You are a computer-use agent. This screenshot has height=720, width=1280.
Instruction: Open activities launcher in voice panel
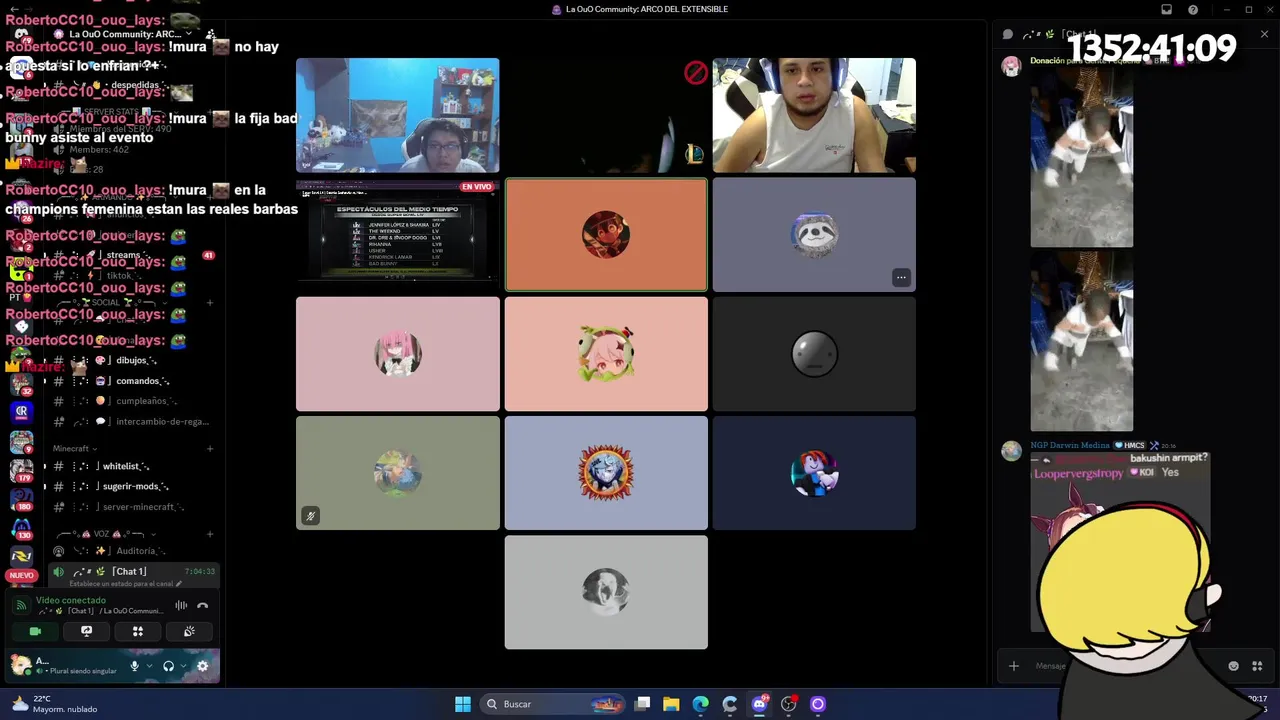(x=138, y=631)
